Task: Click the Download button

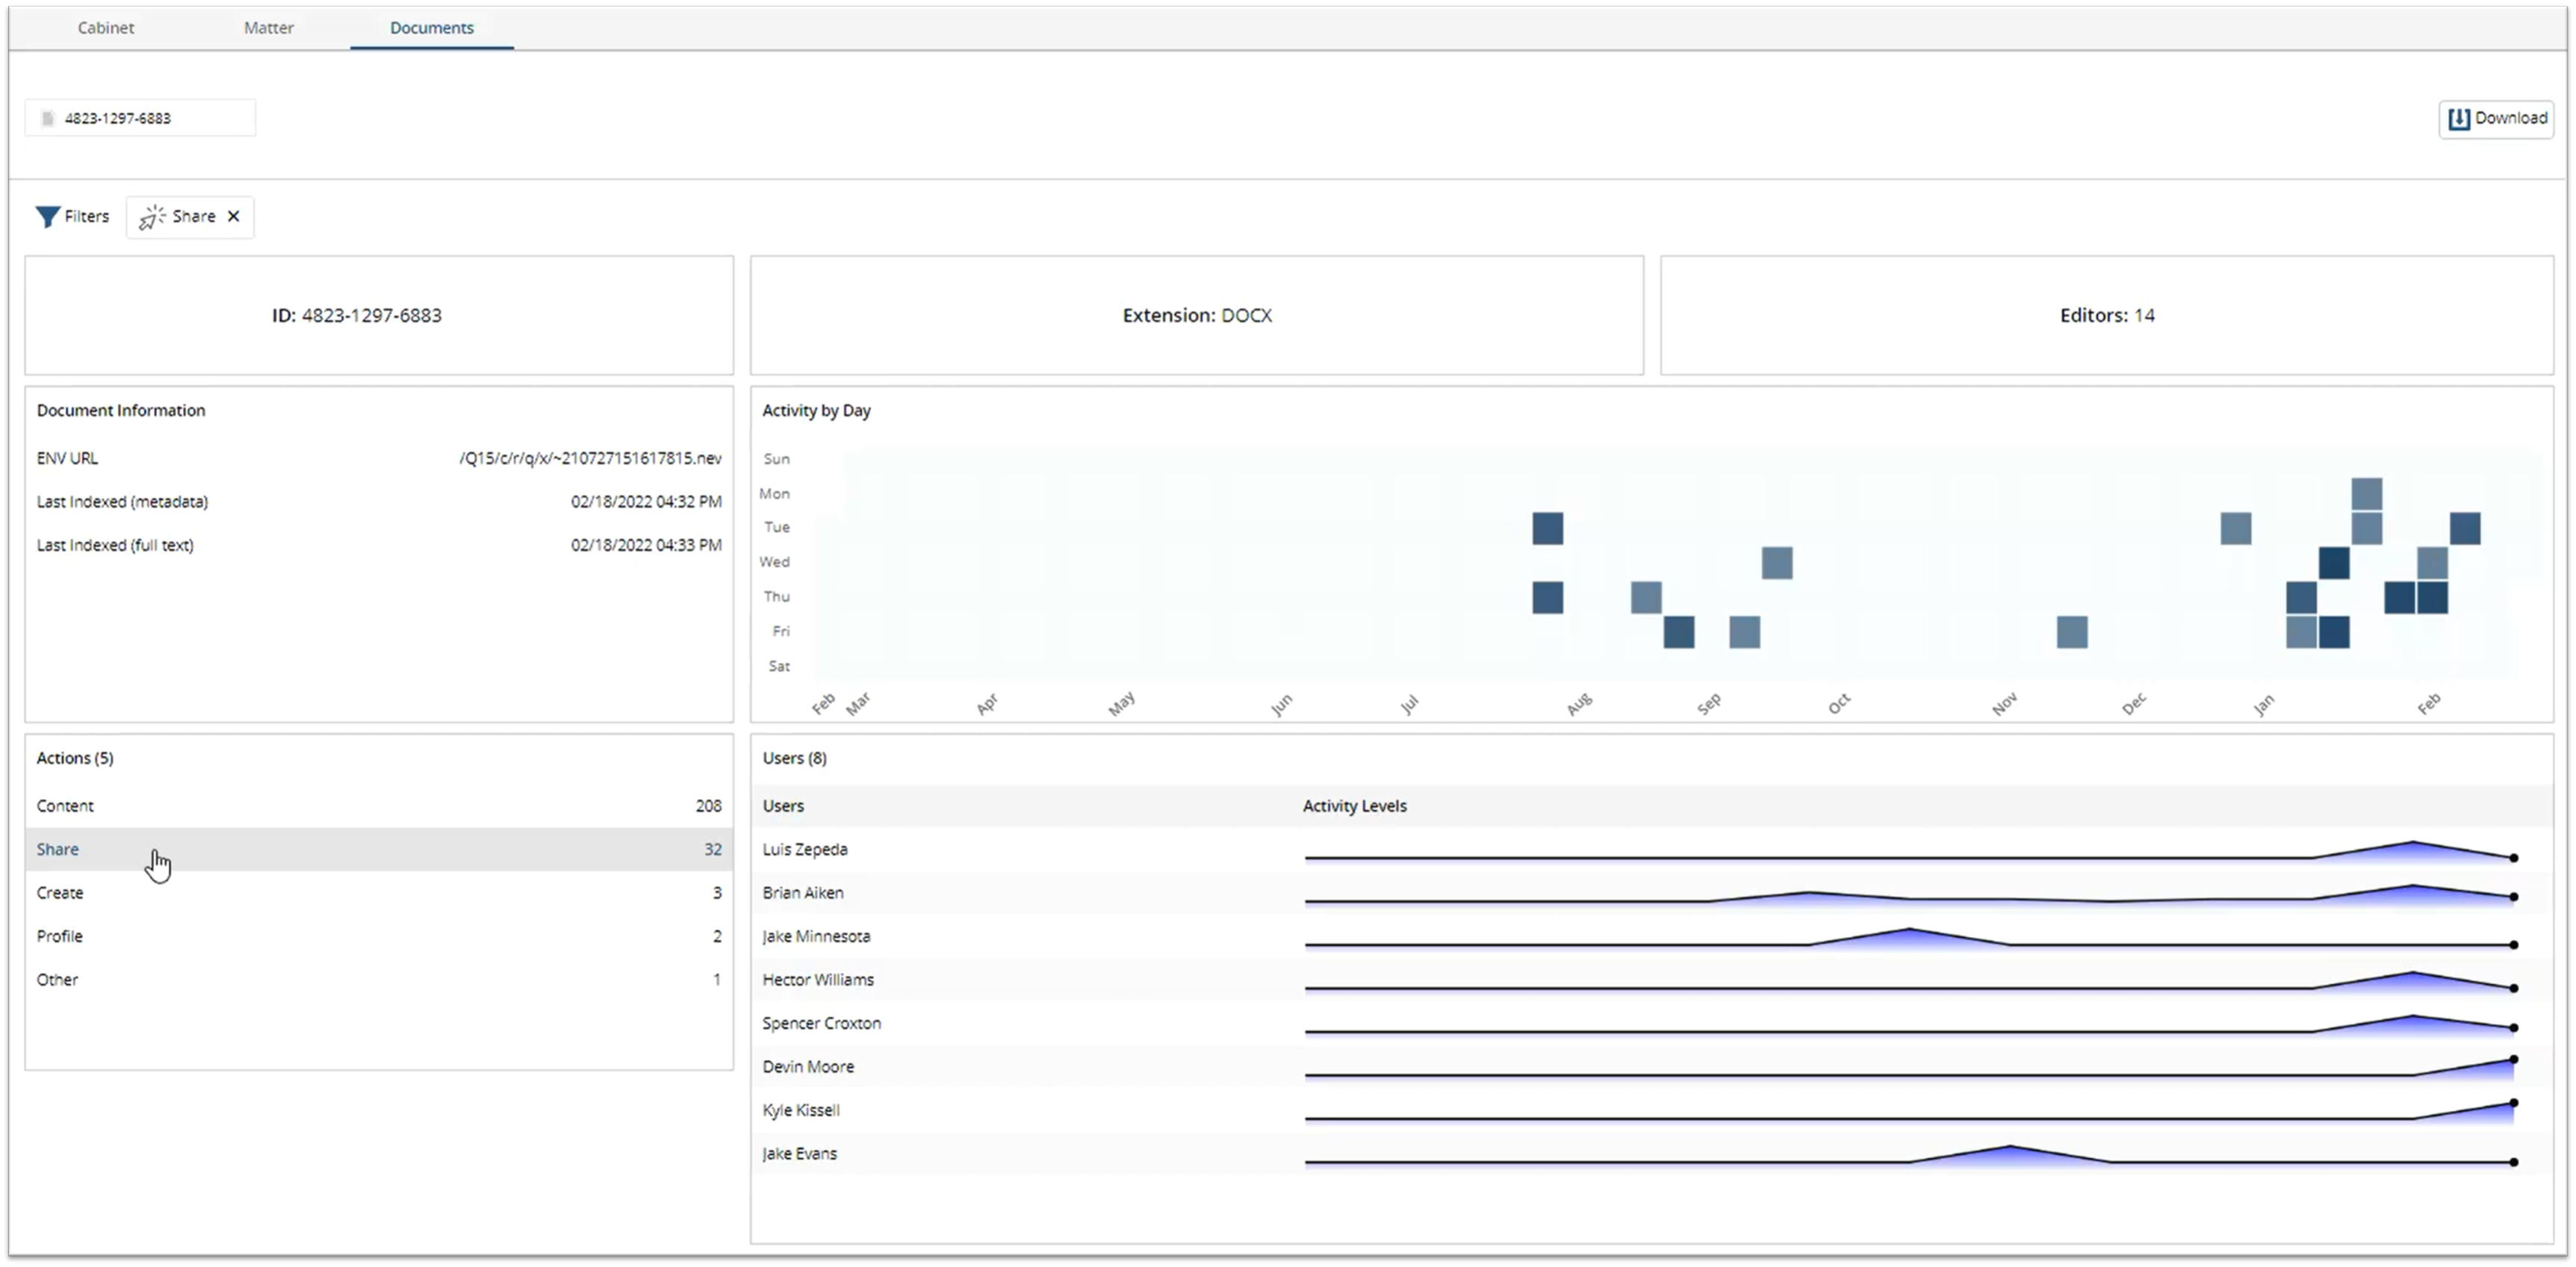Action: (2497, 118)
